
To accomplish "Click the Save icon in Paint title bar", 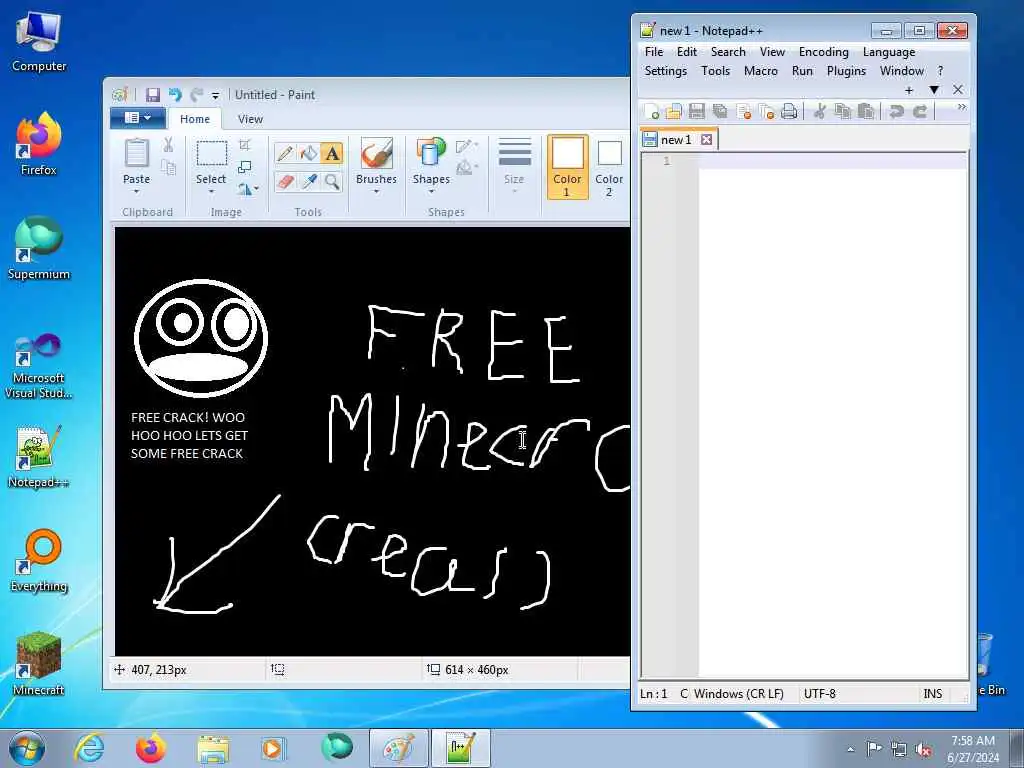I will pyautogui.click(x=153, y=95).
